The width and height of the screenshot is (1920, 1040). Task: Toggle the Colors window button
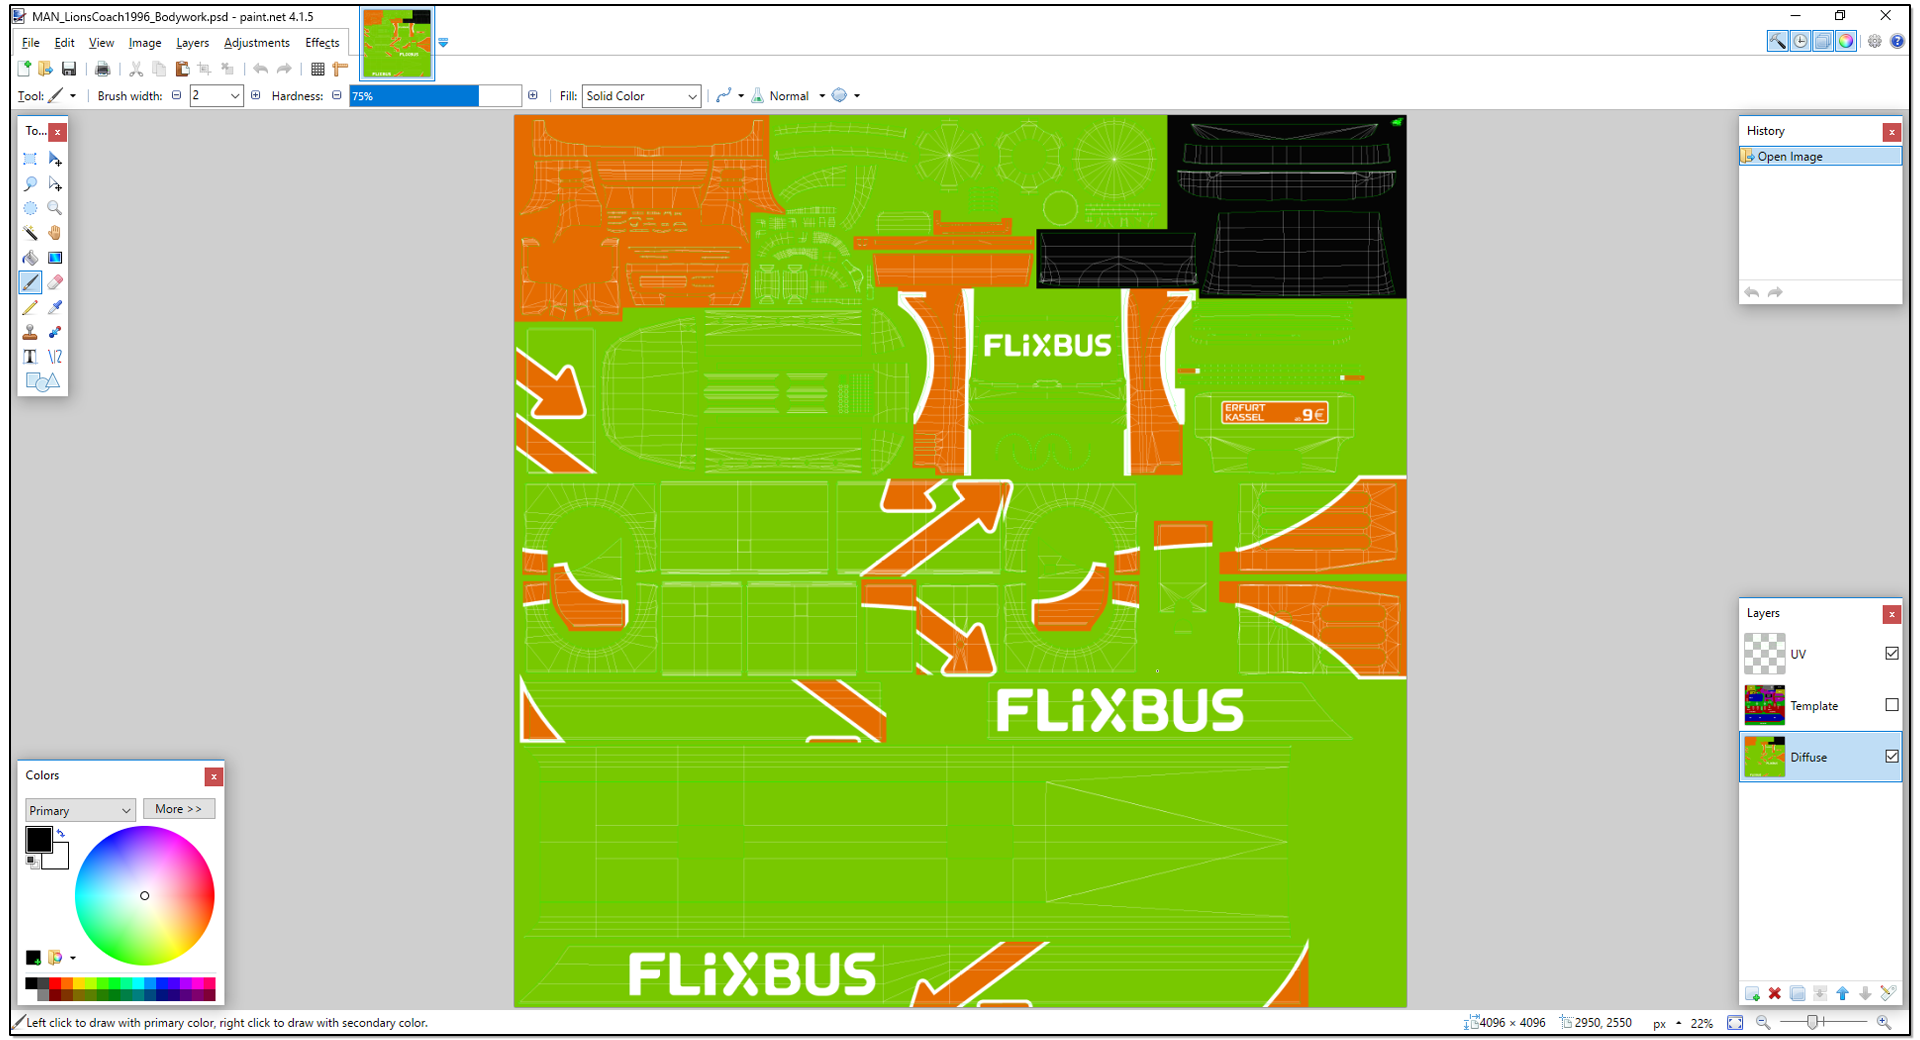tap(1846, 41)
